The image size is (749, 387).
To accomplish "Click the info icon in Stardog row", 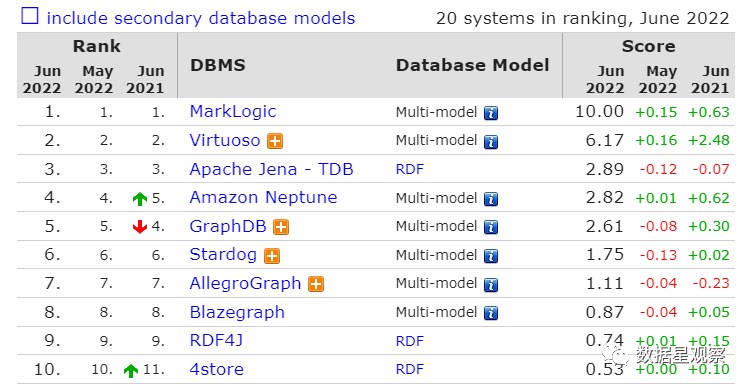I will tap(491, 257).
